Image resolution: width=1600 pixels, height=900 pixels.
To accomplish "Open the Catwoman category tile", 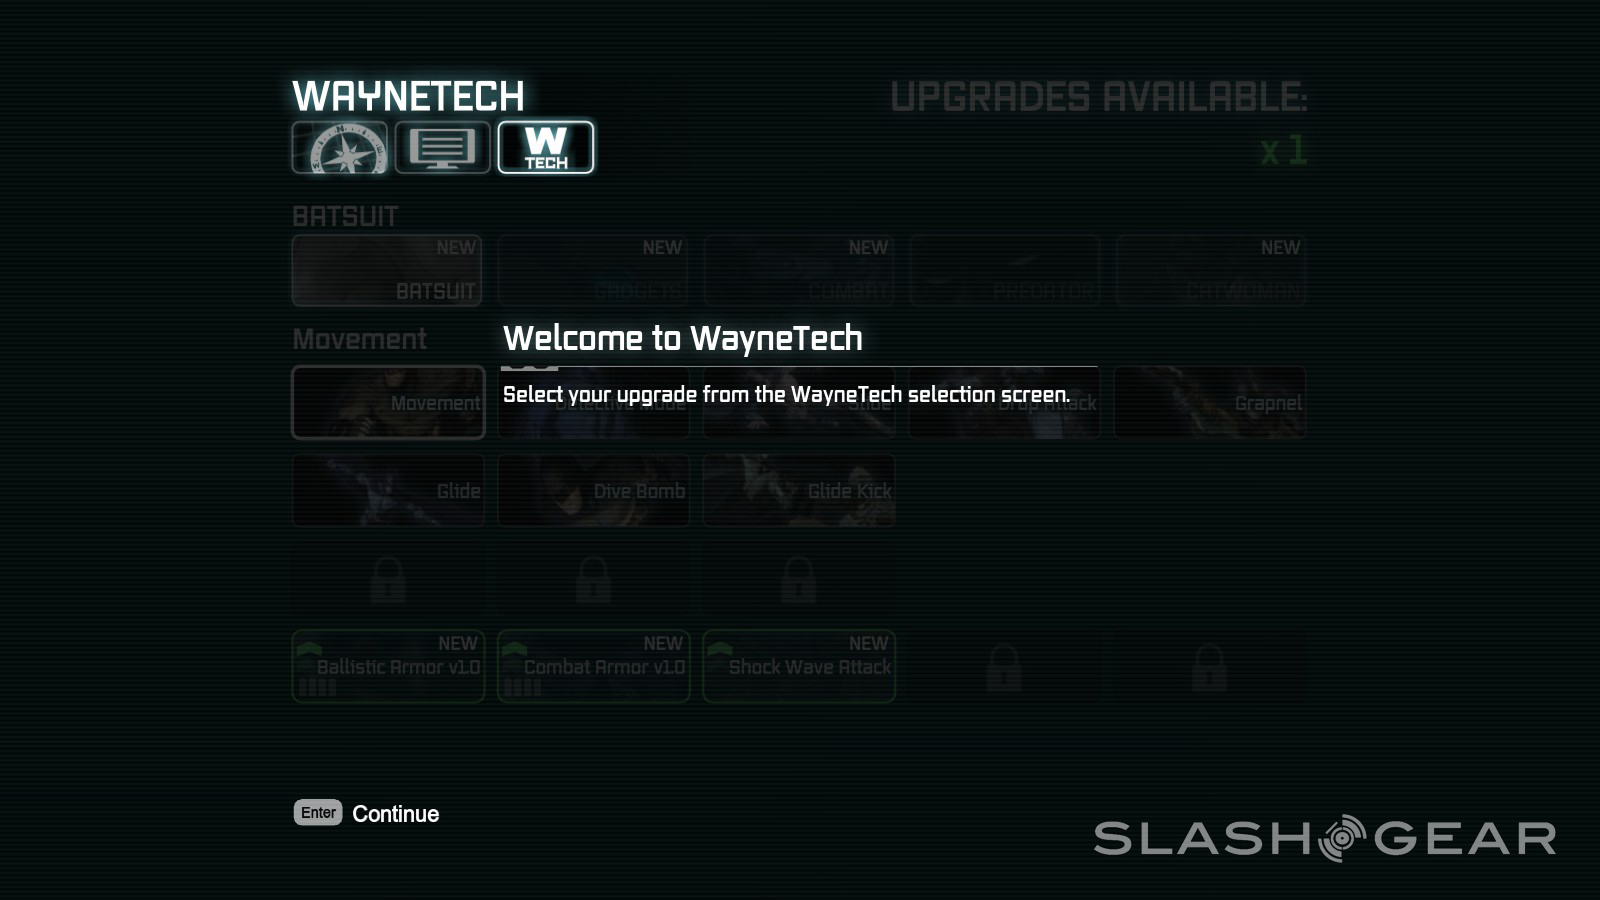I will 1211,270.
